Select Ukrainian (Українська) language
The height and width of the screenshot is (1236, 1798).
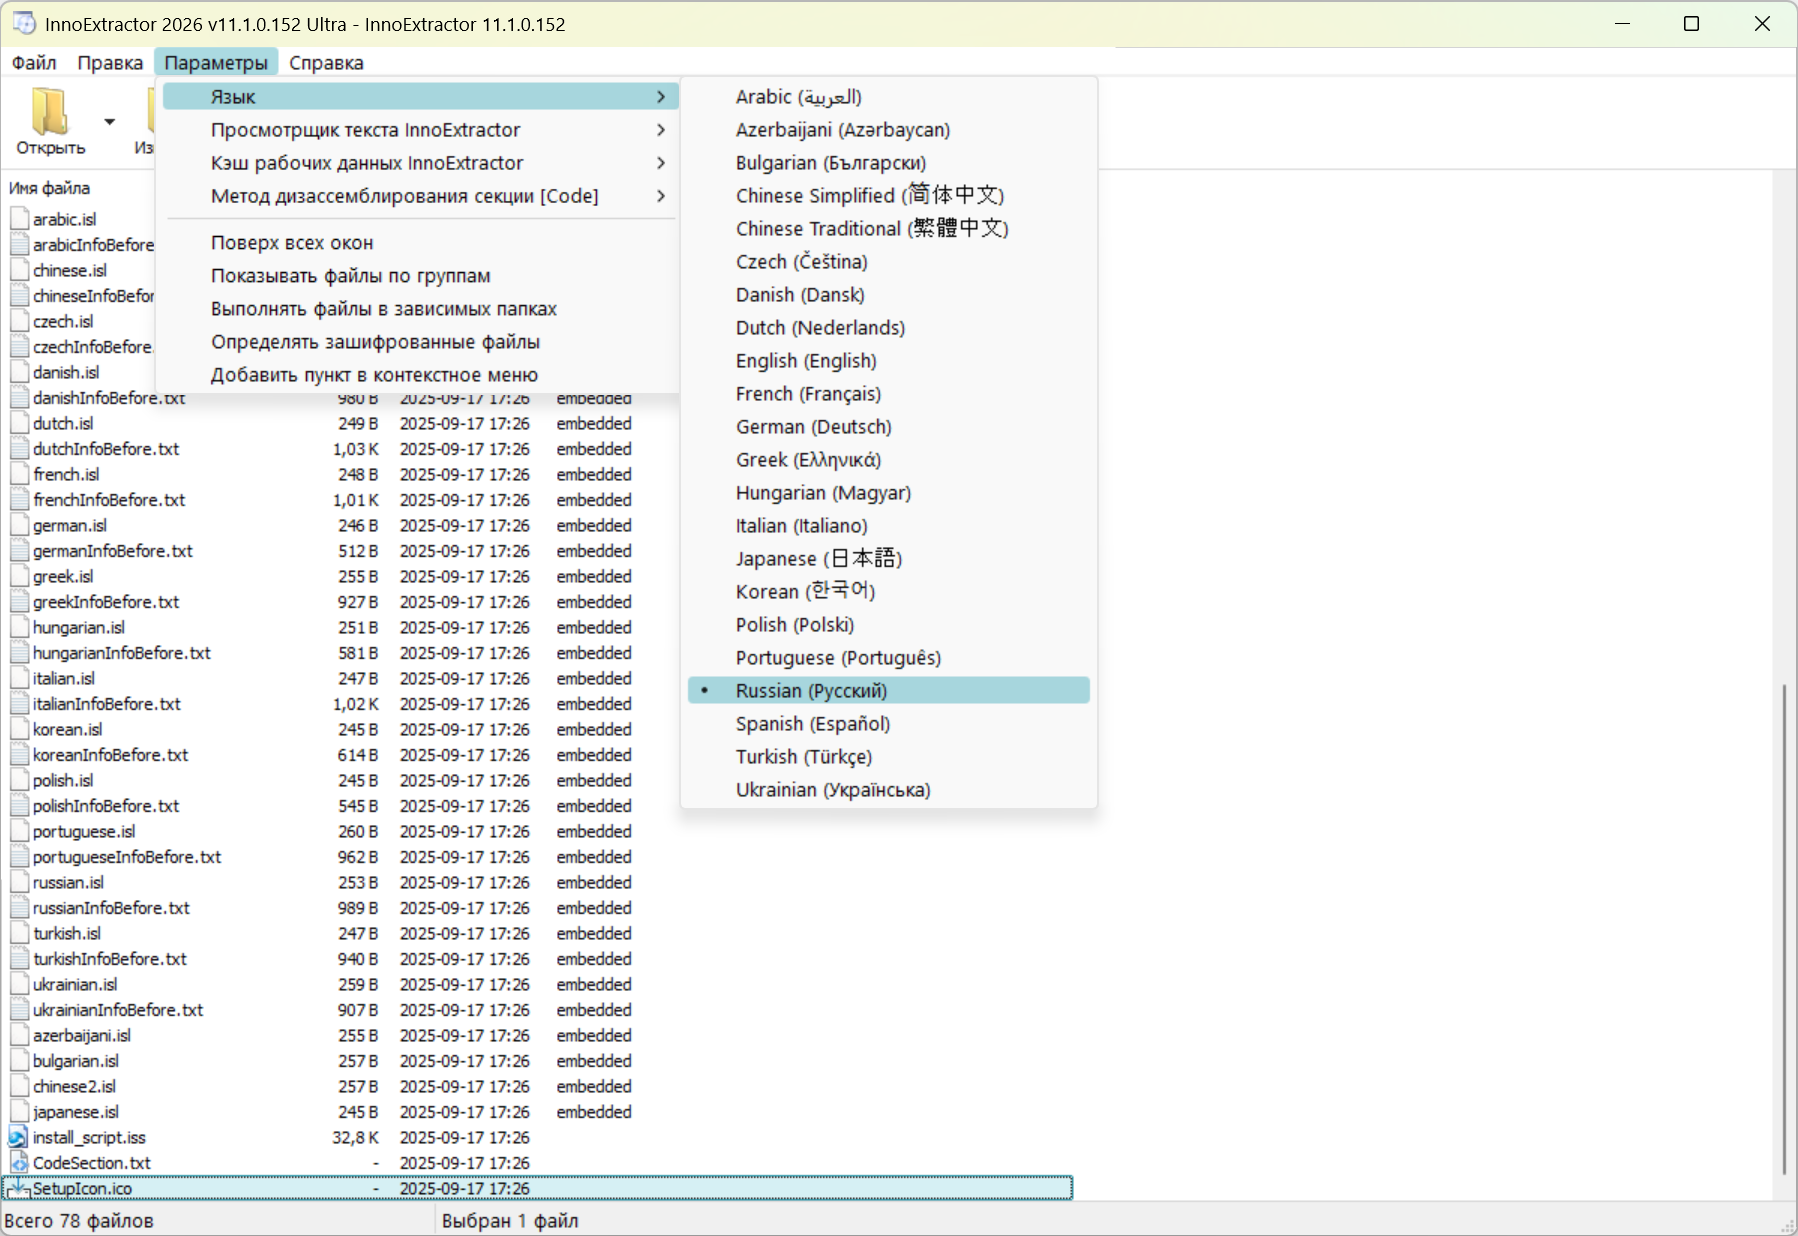(889, 790)
